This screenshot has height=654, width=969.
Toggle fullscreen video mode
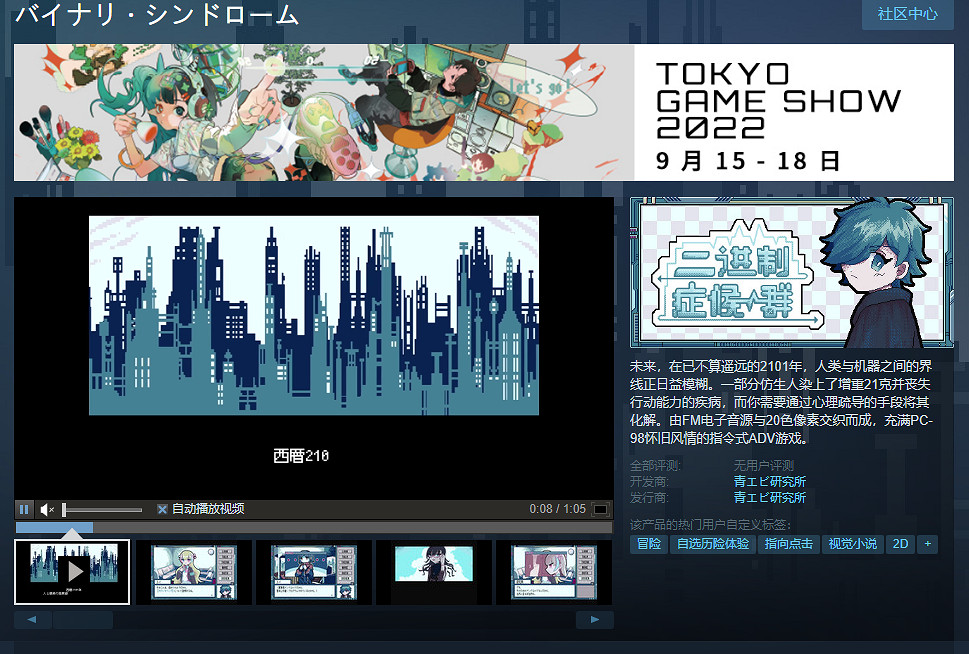pos(600,509)
